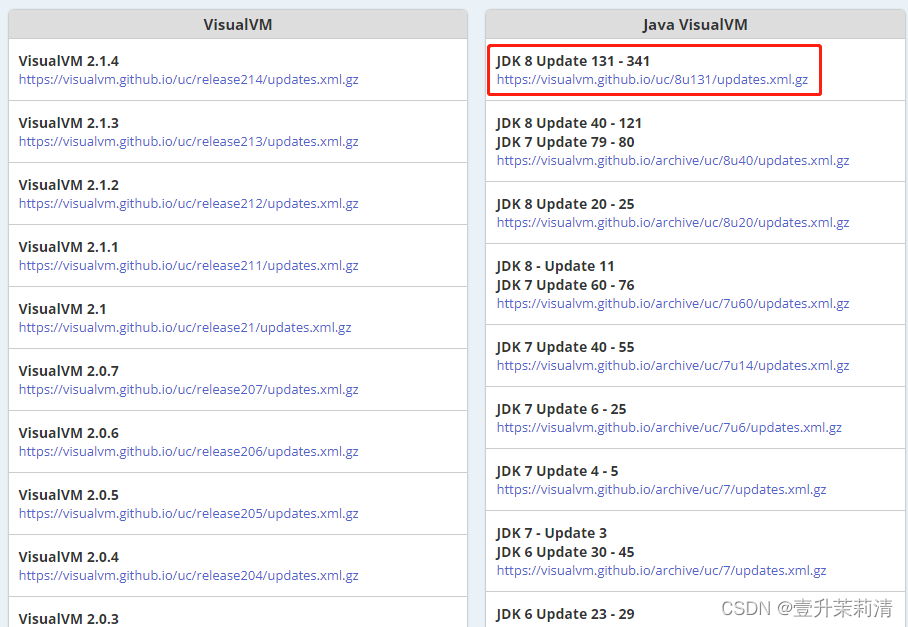Open the VisualVM 2.0.5 release205 link
This screenshot has width=908, height=627.
(188, 513)
